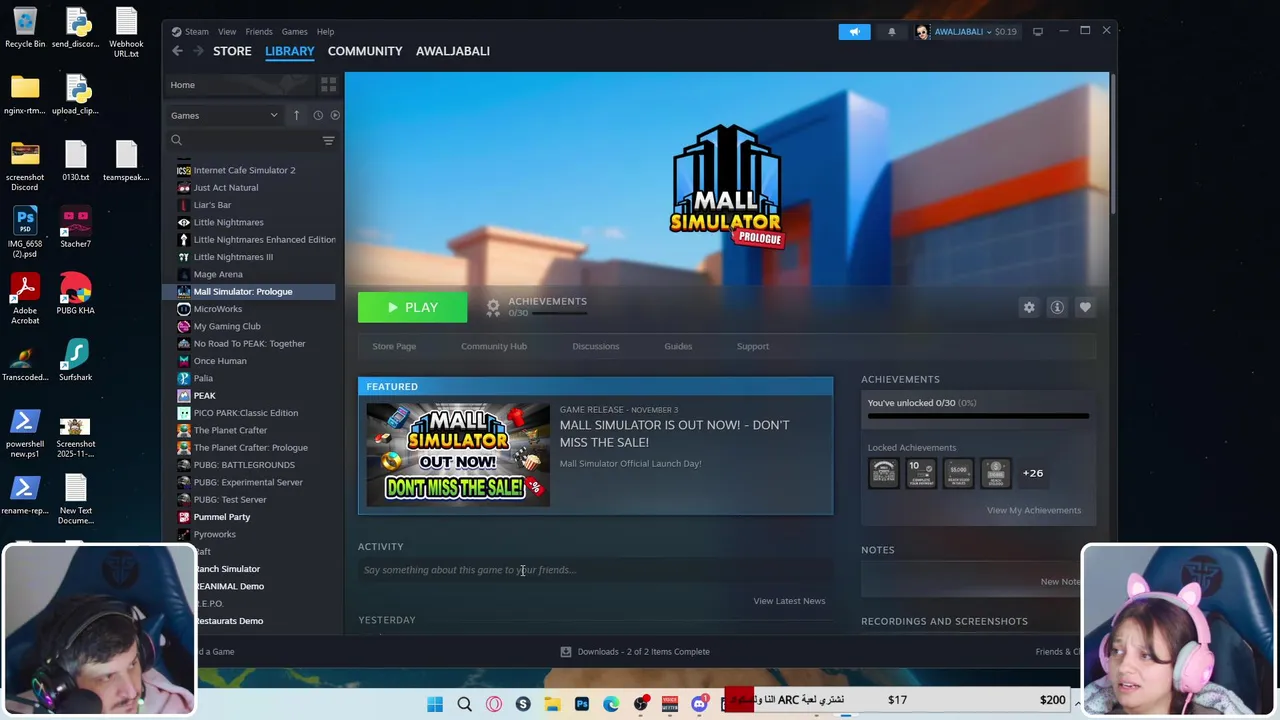Click the game info icon

tap(1057, 307)
